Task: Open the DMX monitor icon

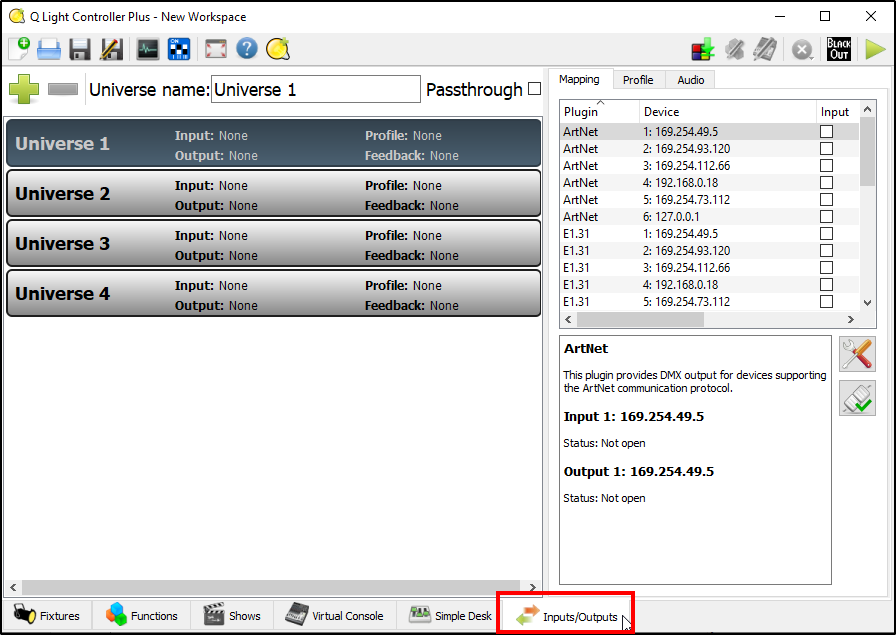Action: pyautogui.click(x=148, y=49)
